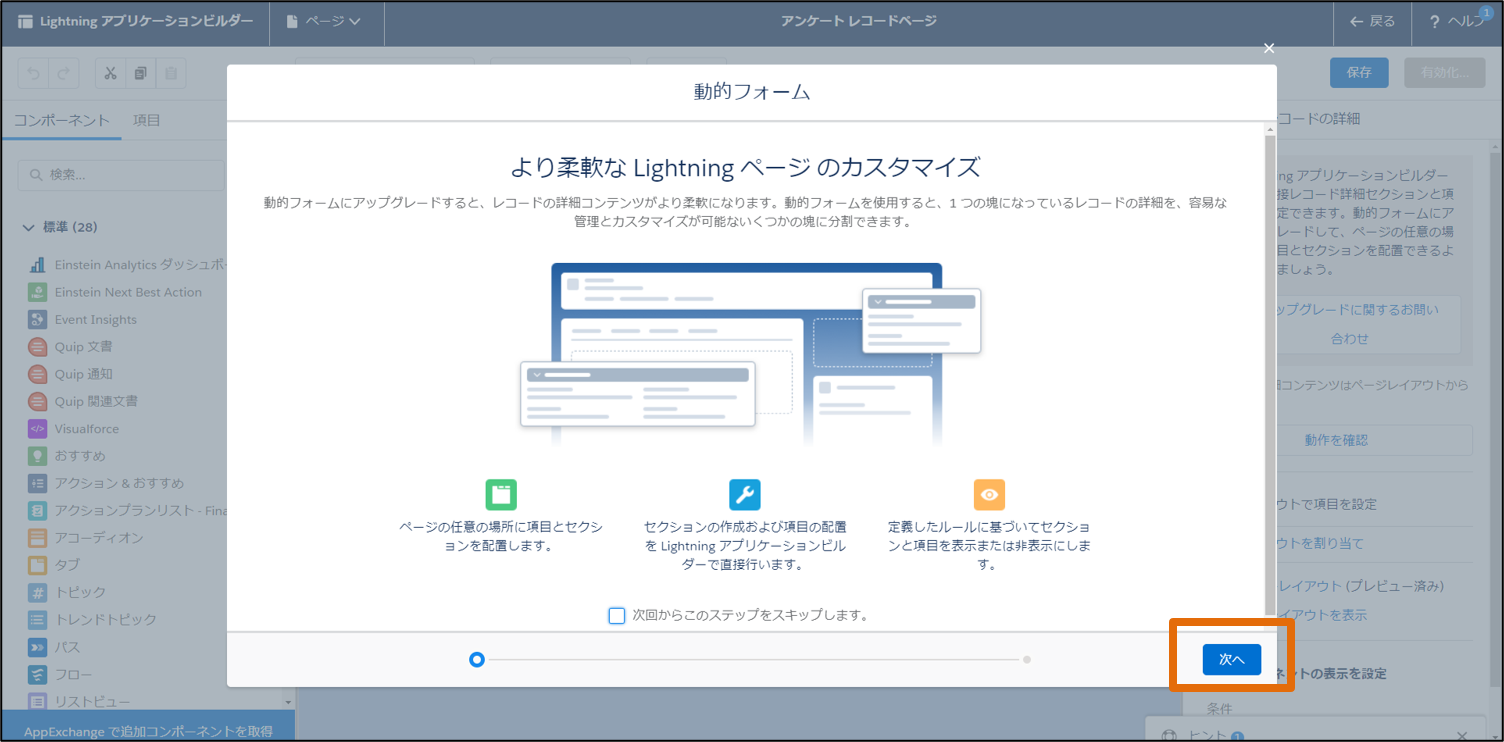Viewport: 1504px width, 742px height.
Task: Click the dynamic forms illustration image
Action: 751,354
